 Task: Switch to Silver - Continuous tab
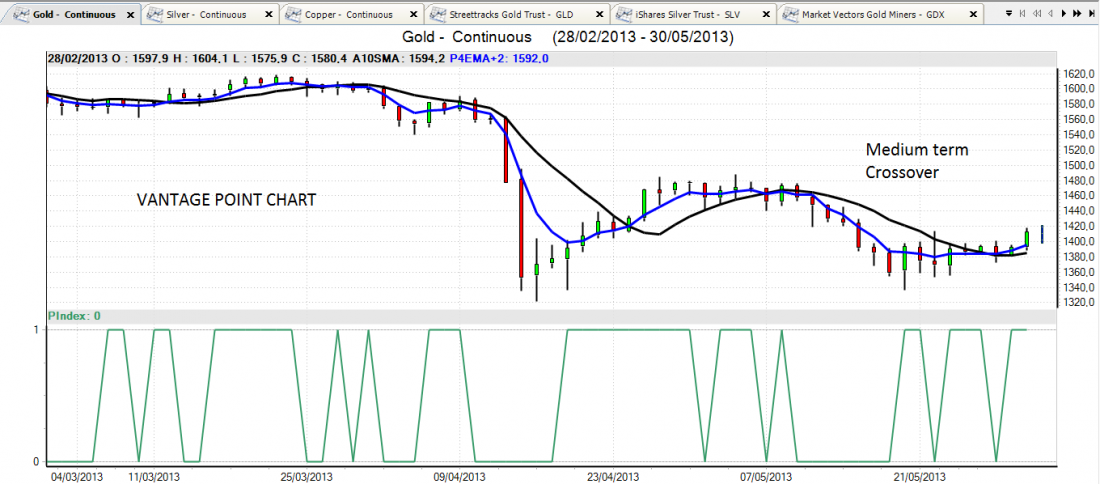212,15
